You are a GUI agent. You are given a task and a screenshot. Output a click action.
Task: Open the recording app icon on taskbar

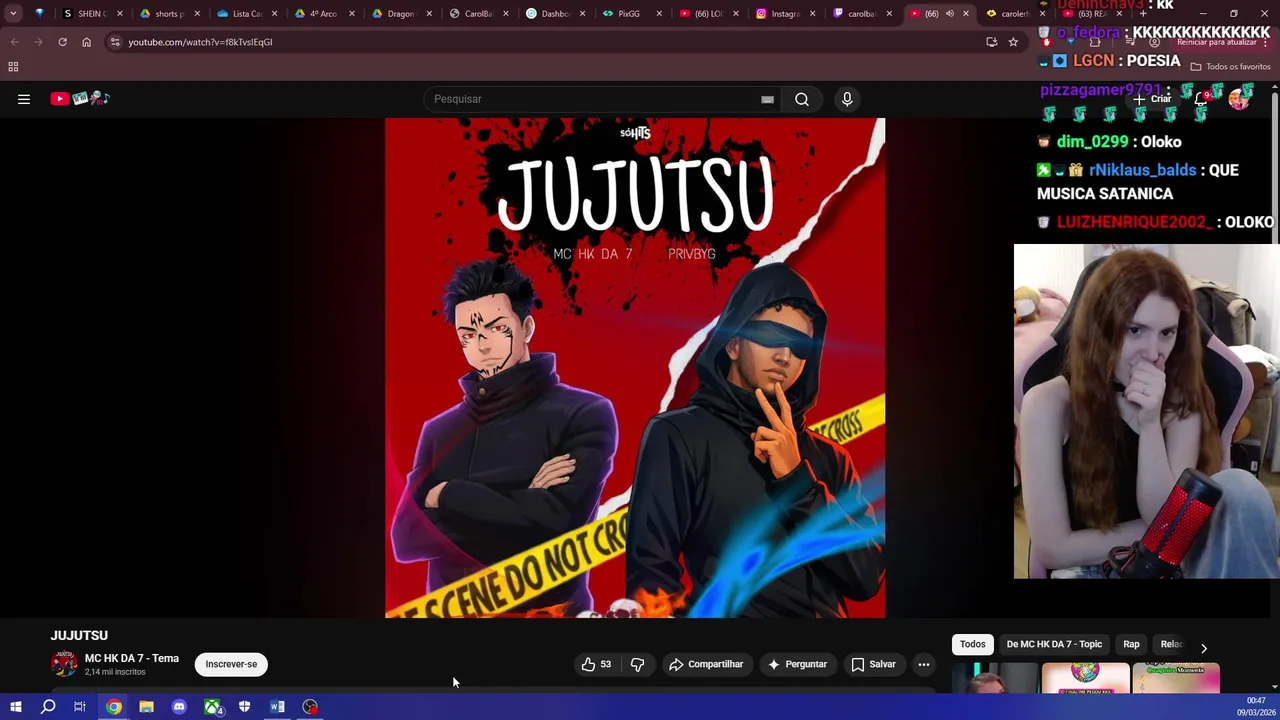(x=310, y=707)
